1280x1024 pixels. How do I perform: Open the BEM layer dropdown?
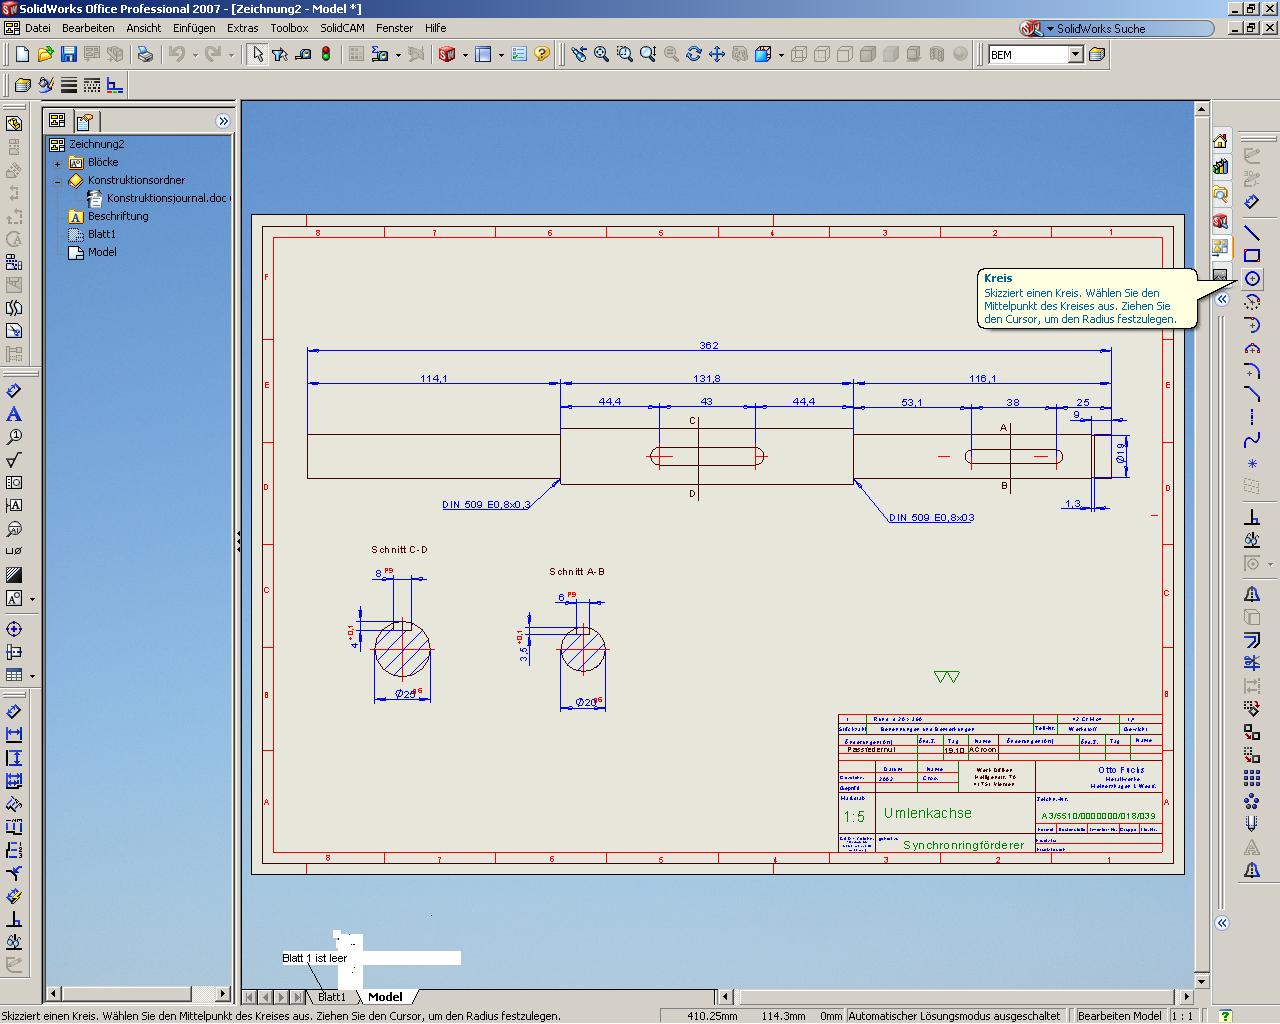click(x=1075, y=54)
